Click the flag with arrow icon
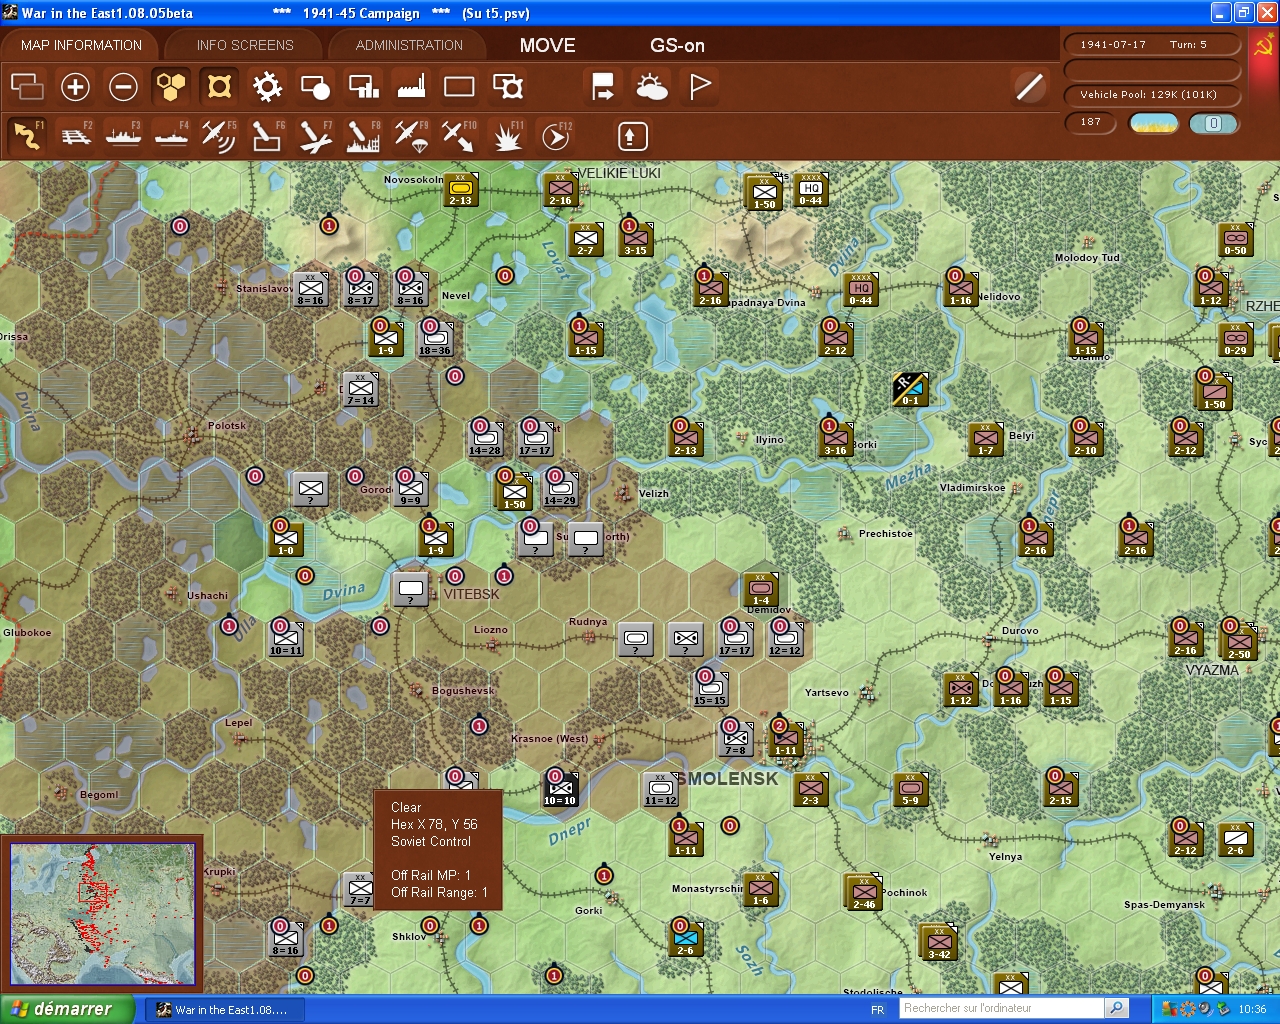The image size is (1280, 1024). tap(603, 87)
